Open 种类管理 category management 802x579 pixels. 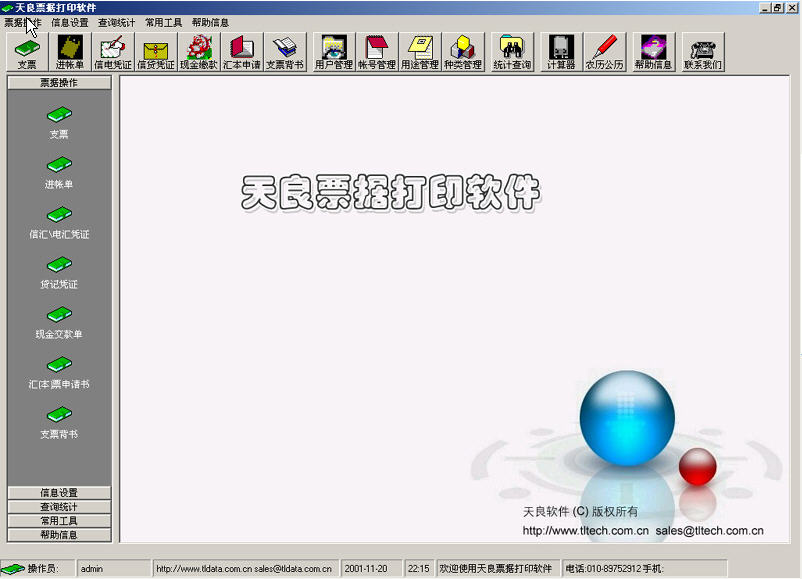463,52
